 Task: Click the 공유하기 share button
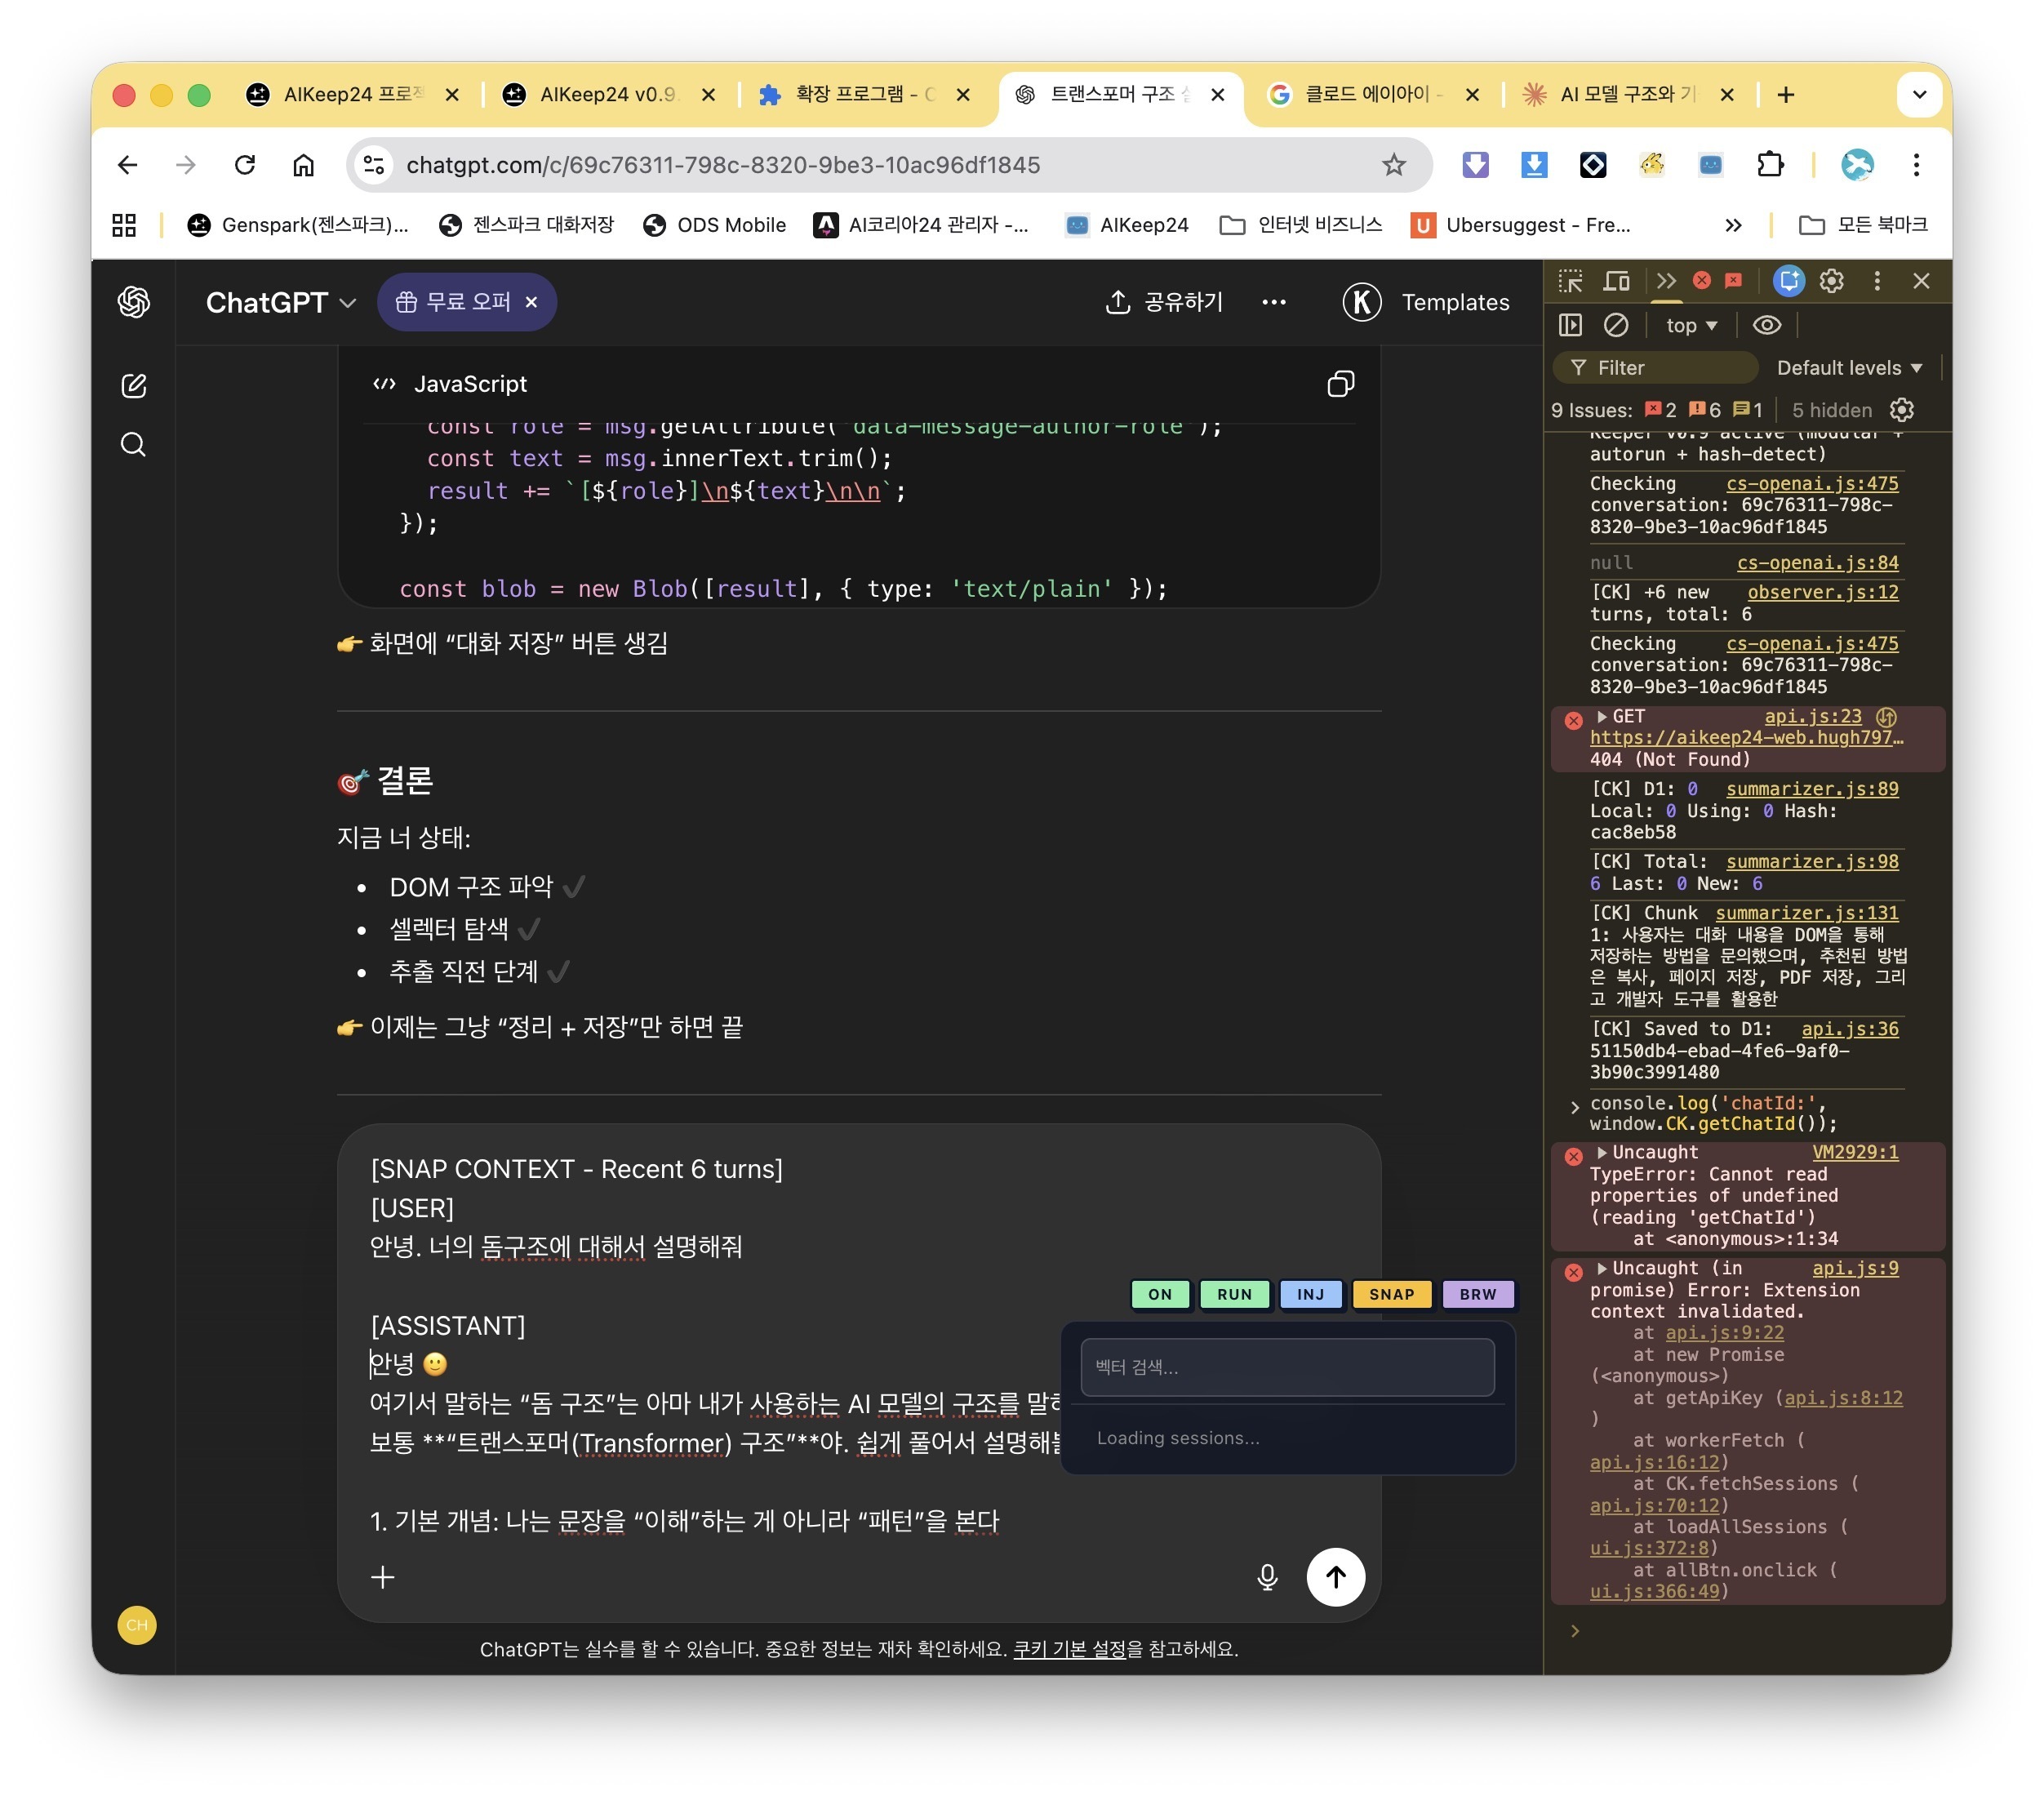pyautogui.click(x=1164, y=302)
